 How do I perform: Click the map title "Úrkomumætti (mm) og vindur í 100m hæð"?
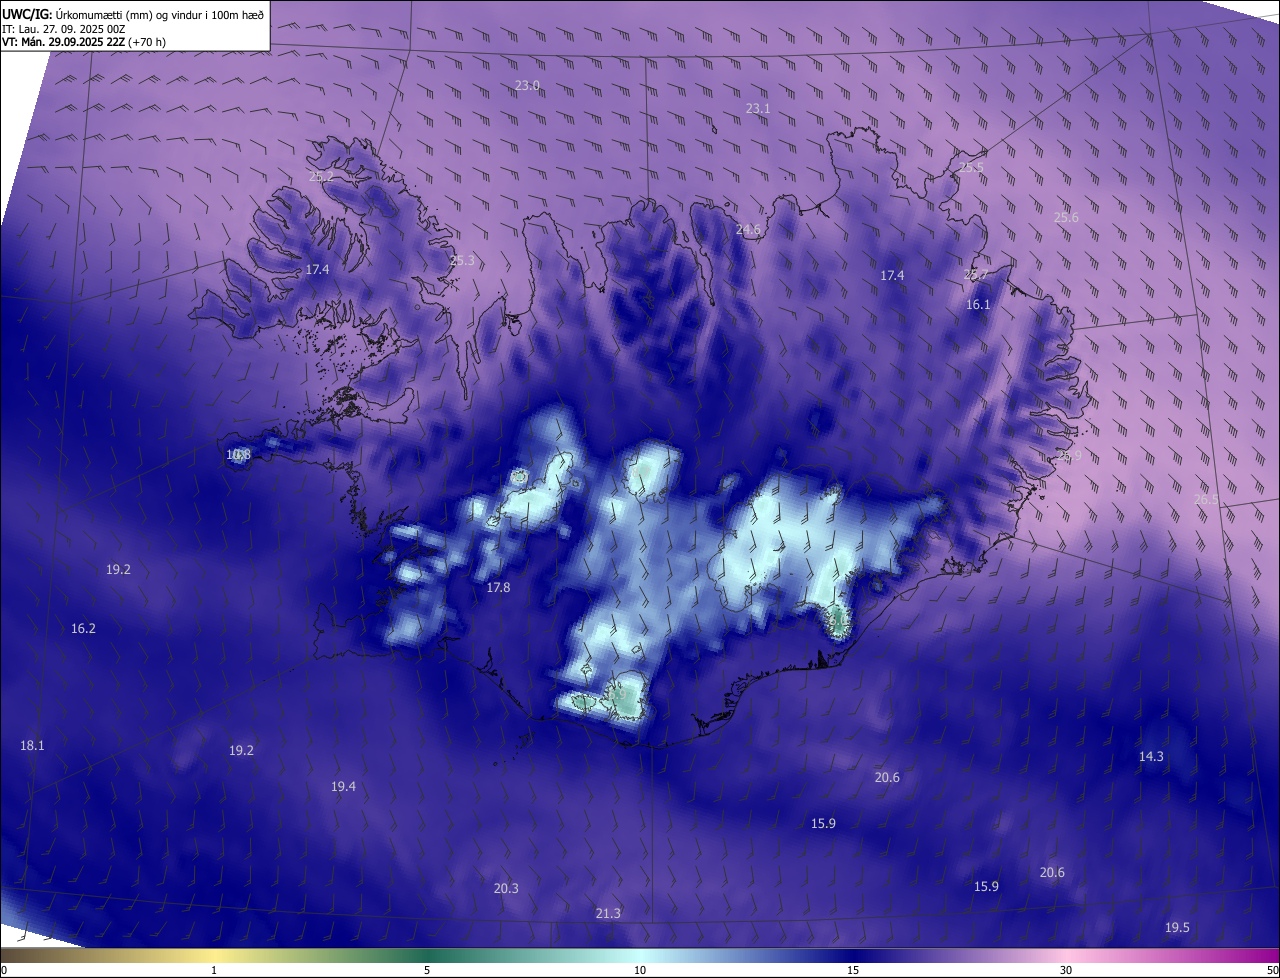click(160, 13)
